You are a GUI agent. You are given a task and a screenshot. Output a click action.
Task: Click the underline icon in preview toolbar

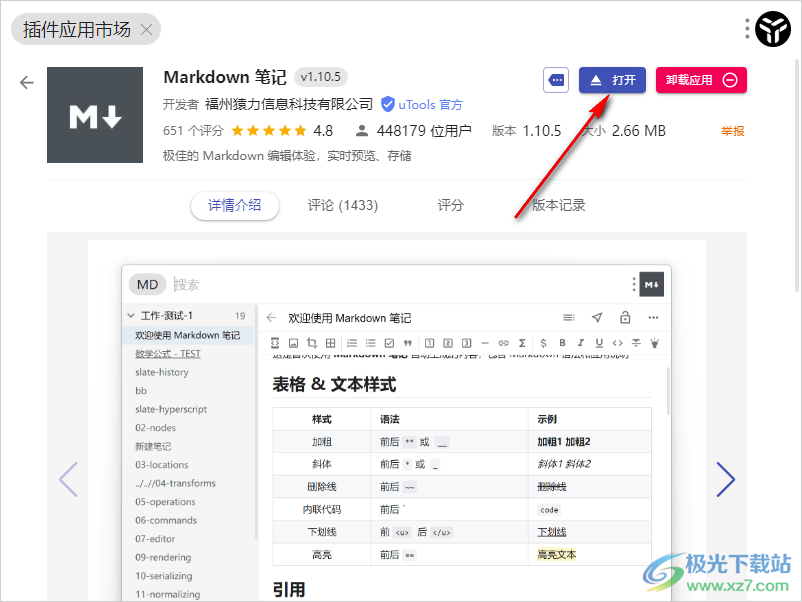(x=599, y=343)
